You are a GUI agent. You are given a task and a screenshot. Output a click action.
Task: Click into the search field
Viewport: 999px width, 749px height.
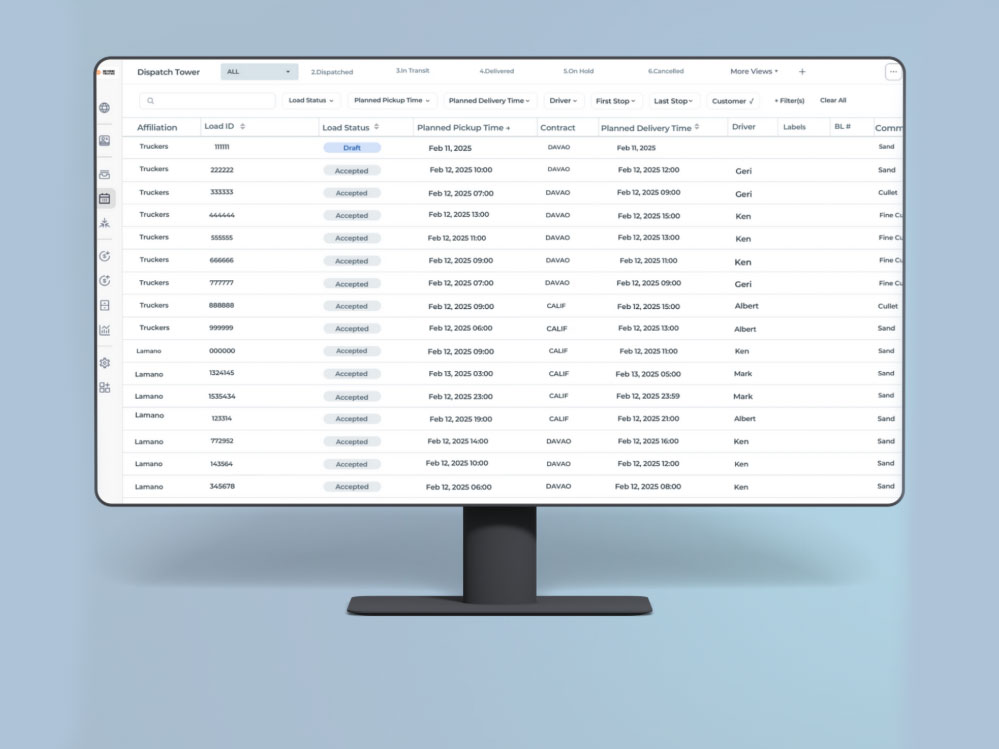tap(208, 101)
